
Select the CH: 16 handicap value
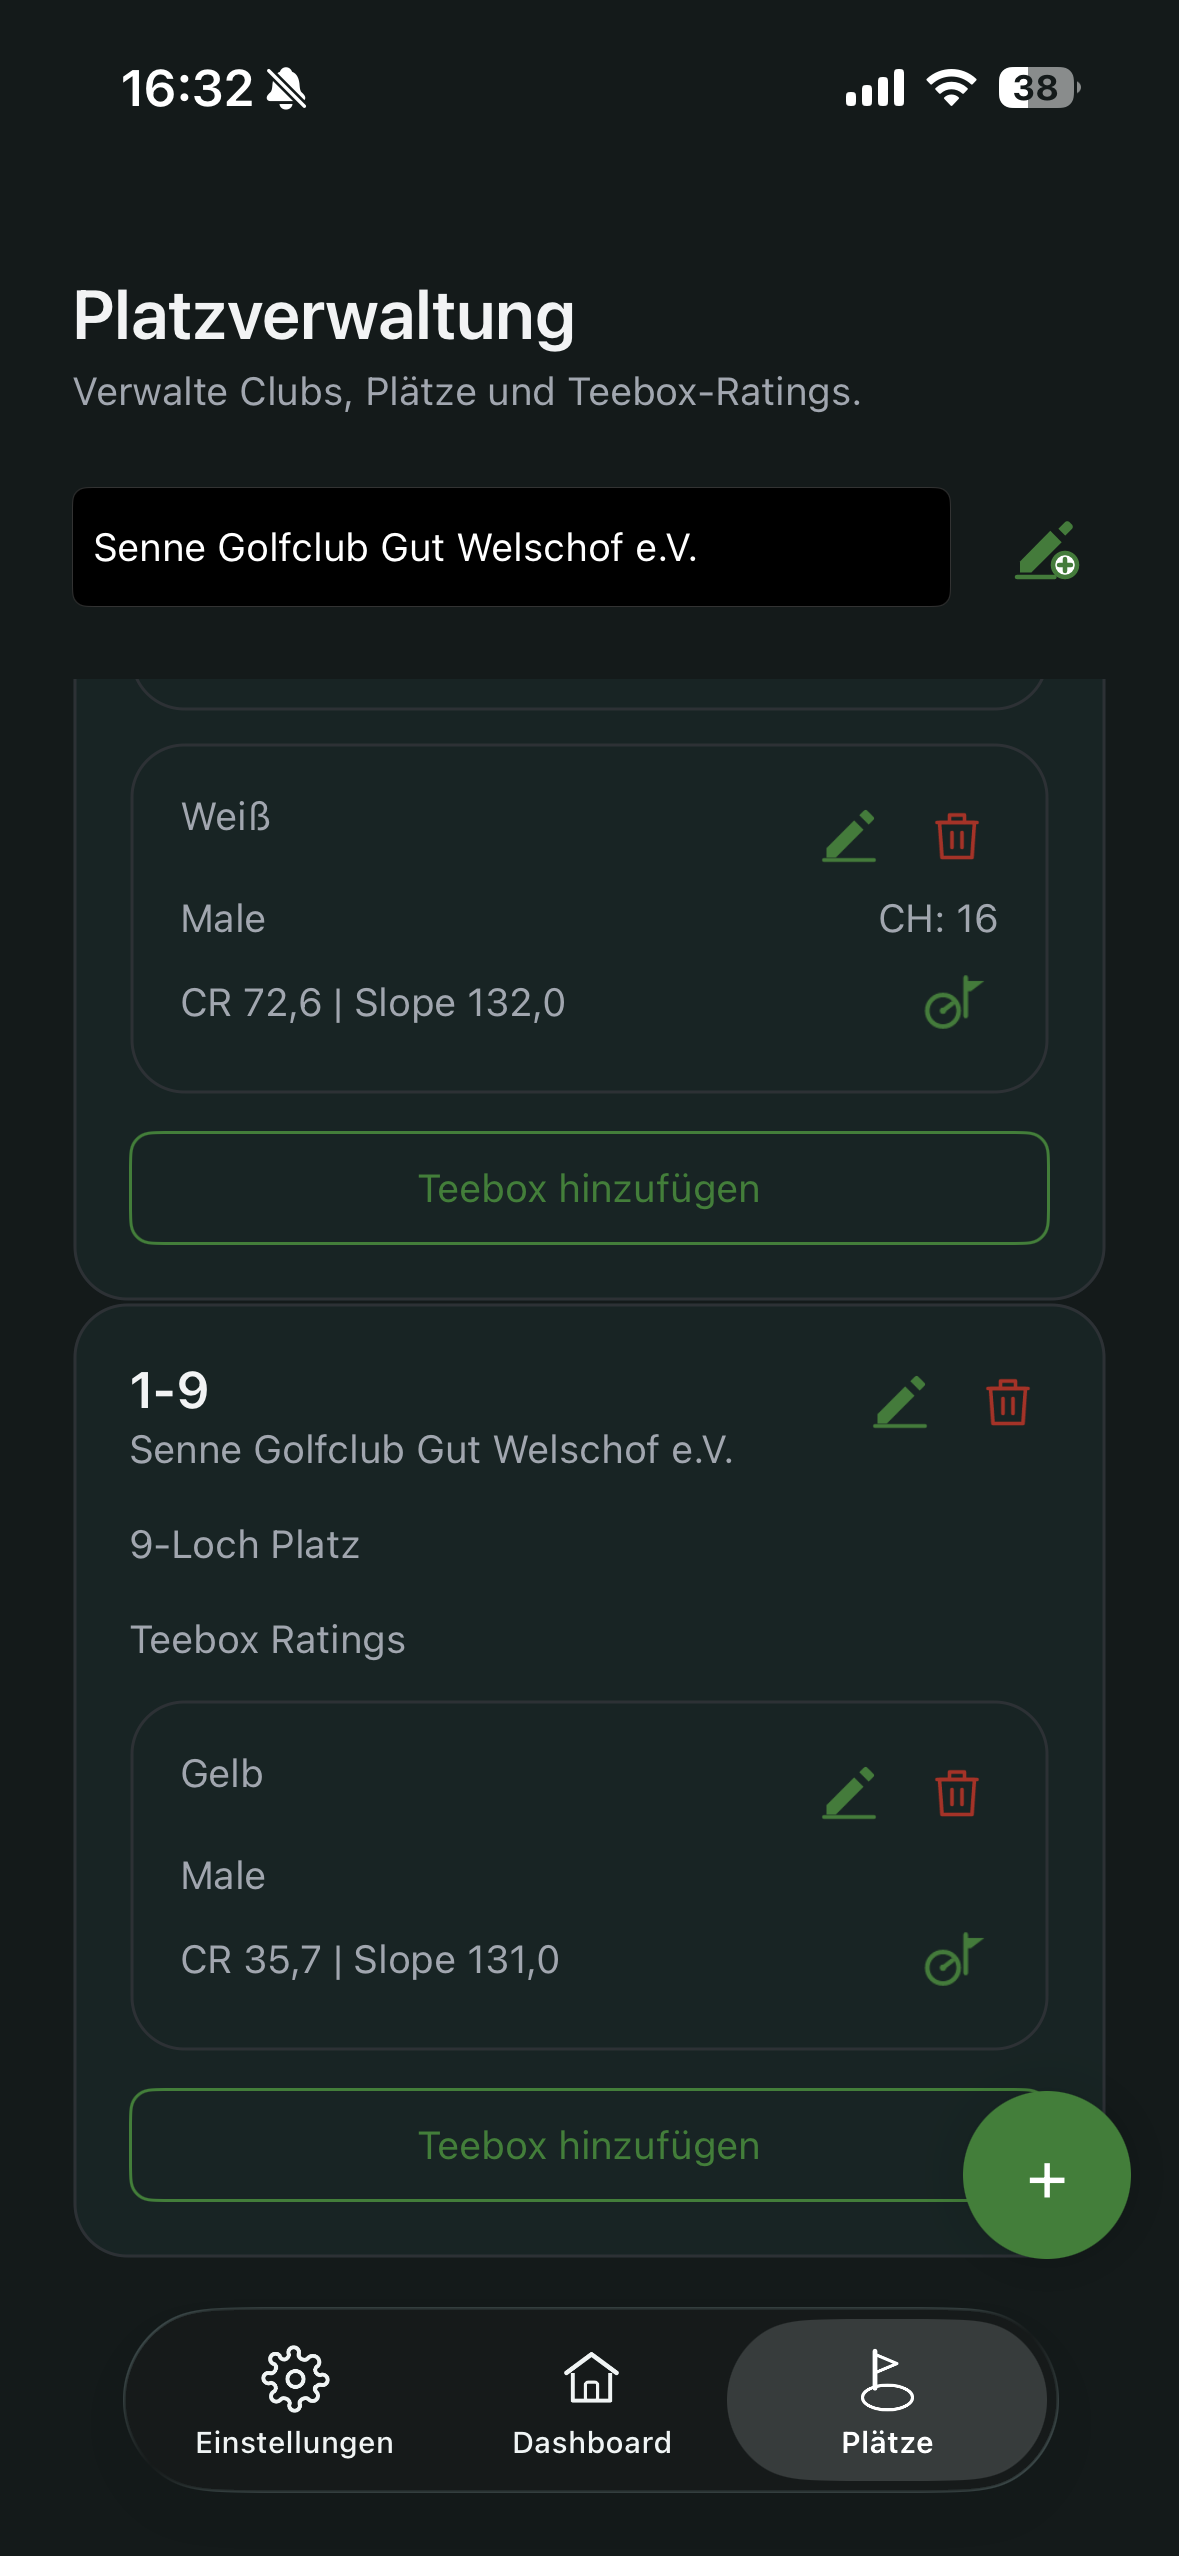(940, 918)
